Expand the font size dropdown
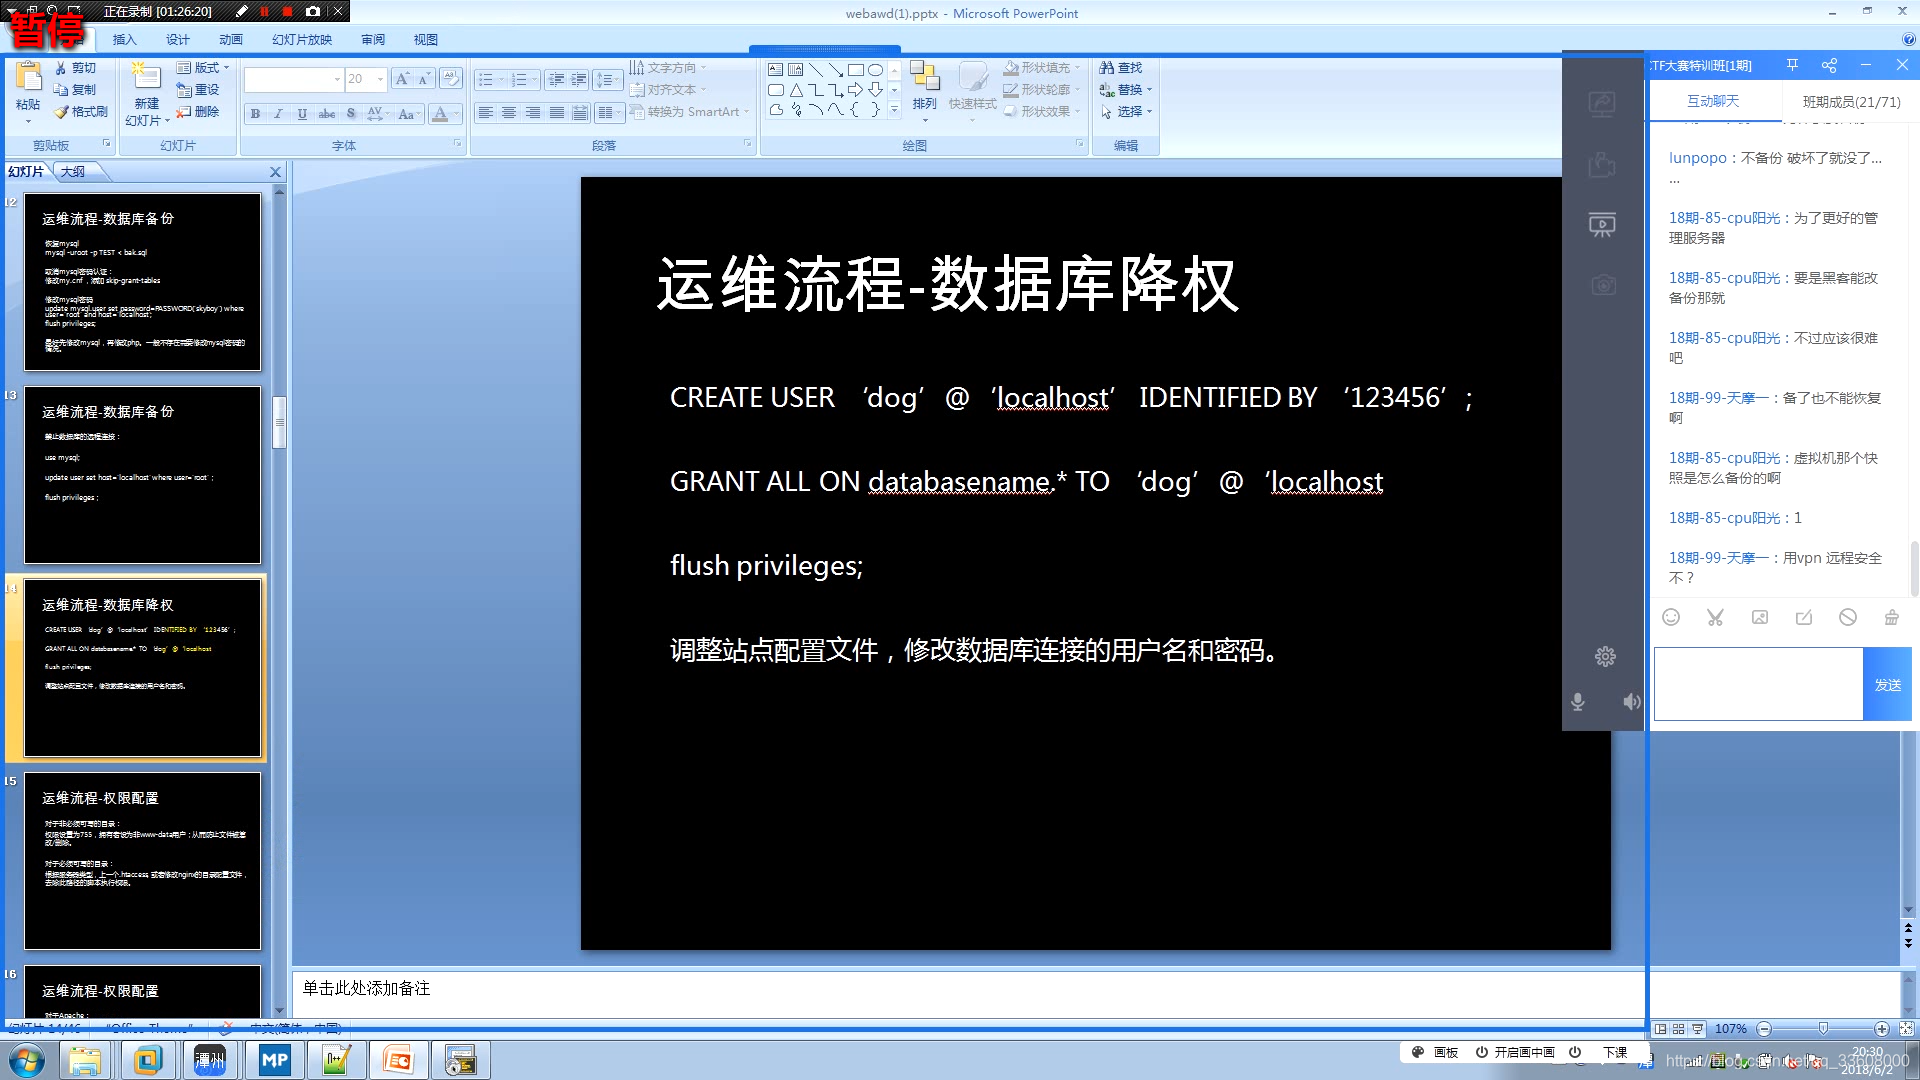The image size is (1920, 1080). tap(380, 79)
